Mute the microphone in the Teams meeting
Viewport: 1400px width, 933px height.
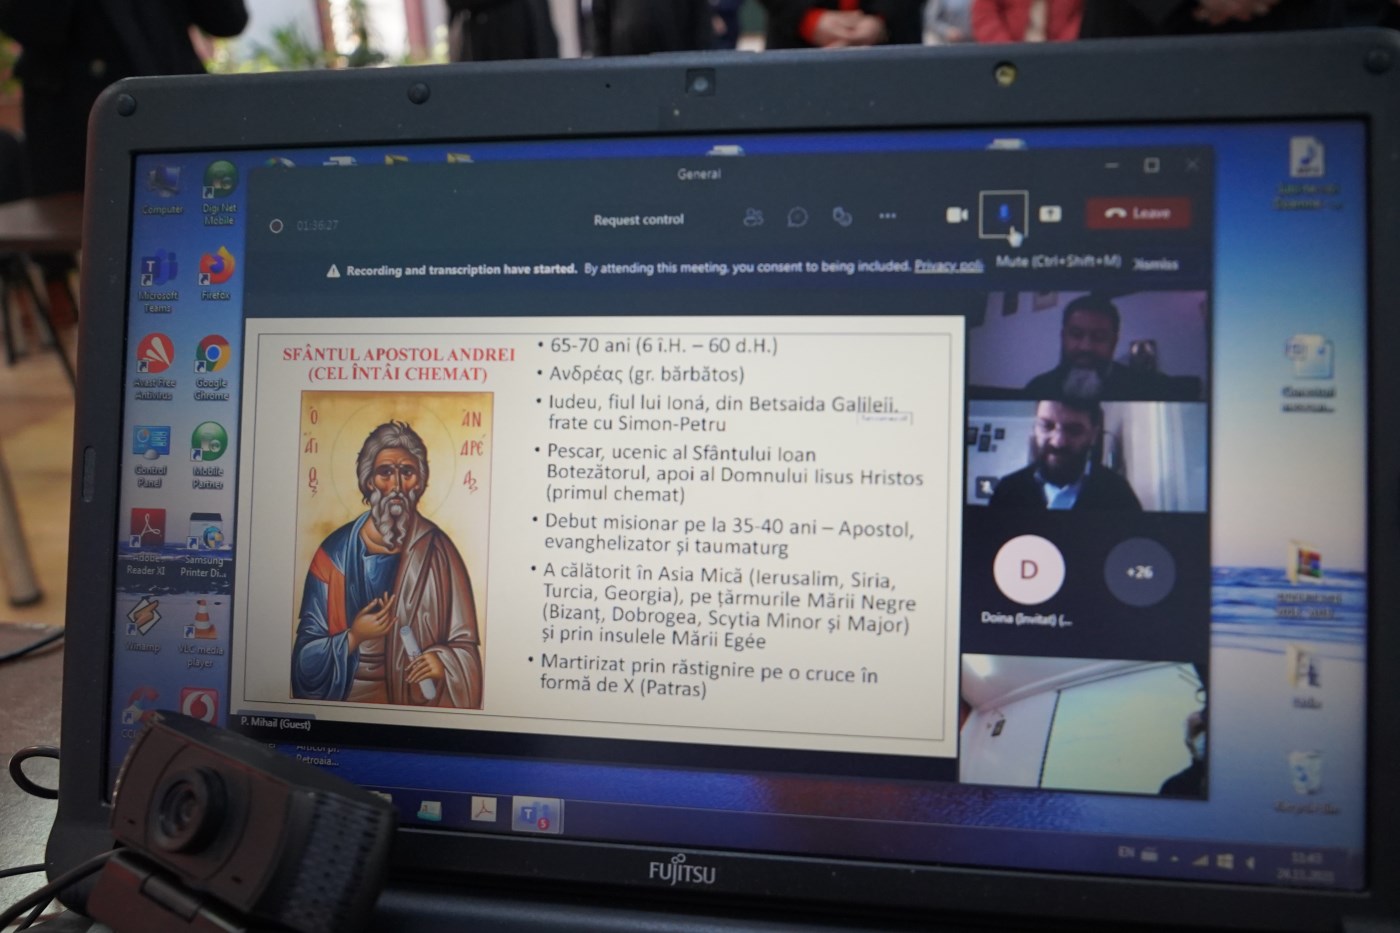[1003, 213]
